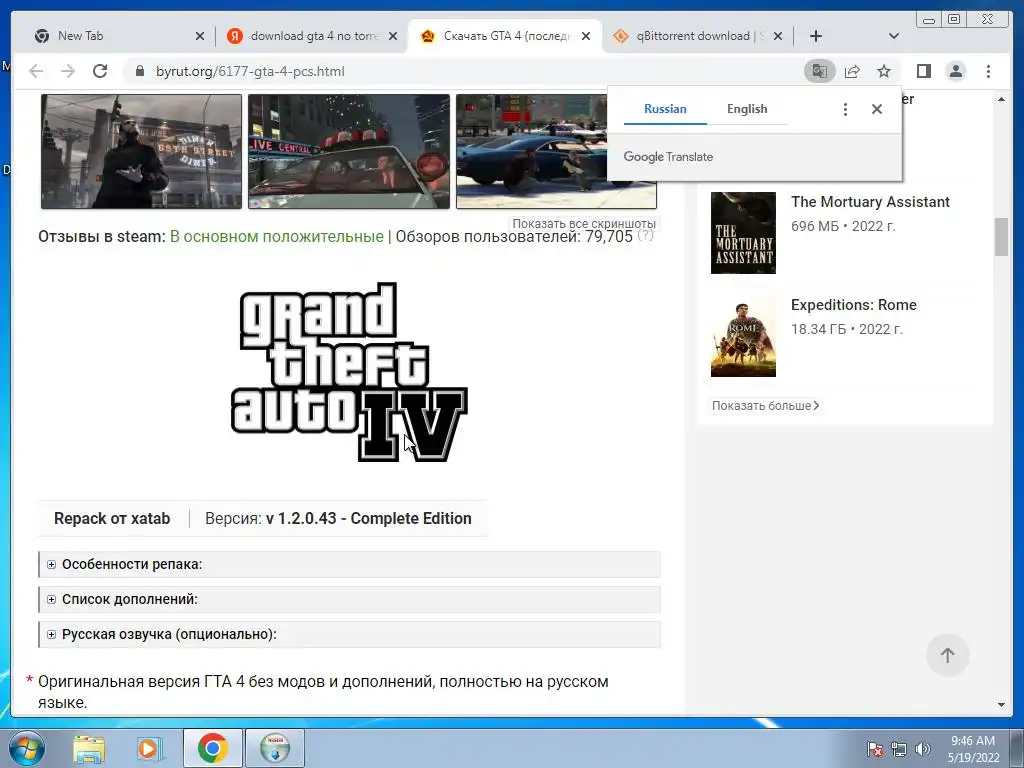
Task: Open Action Center flag tray icon
Action: [x=875, y=749]
